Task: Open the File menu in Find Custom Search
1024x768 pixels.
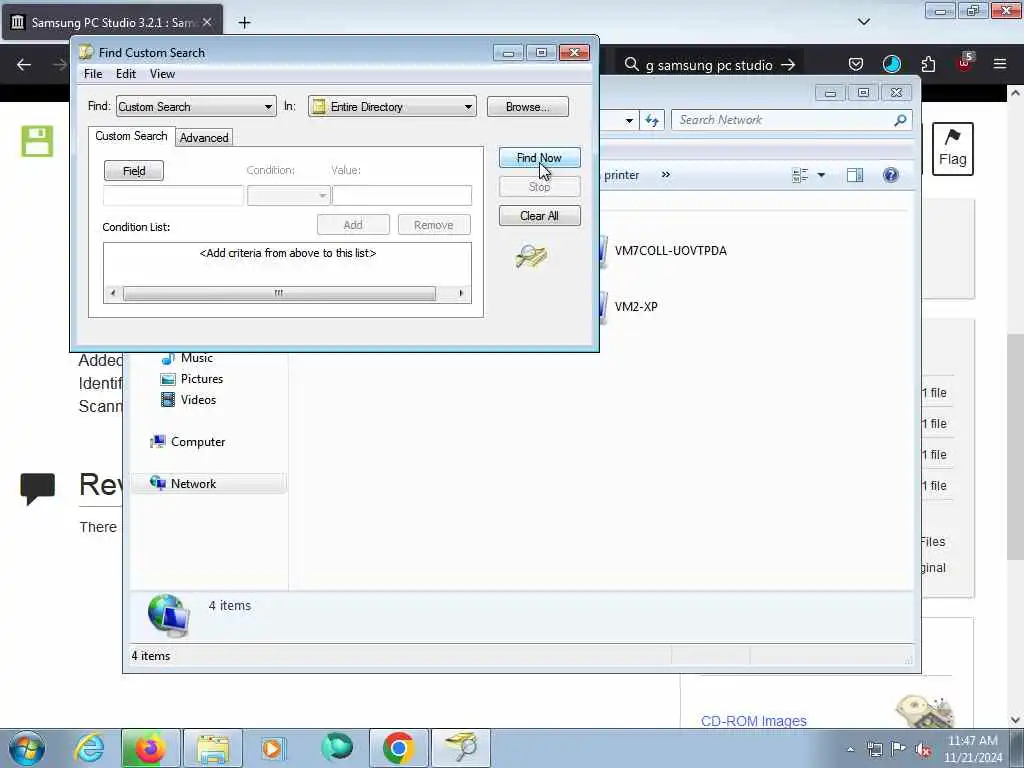Action: 93,74
